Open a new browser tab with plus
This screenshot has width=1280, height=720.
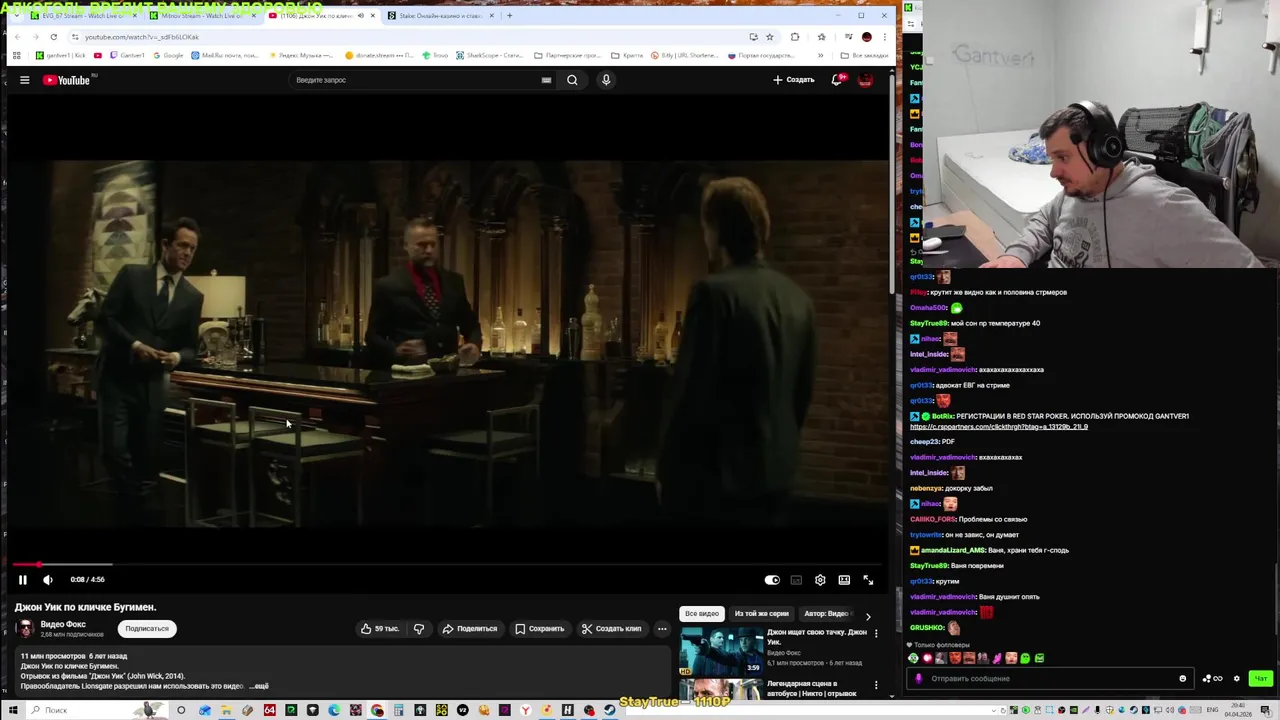pyautogui.click(x=509, y=16)
